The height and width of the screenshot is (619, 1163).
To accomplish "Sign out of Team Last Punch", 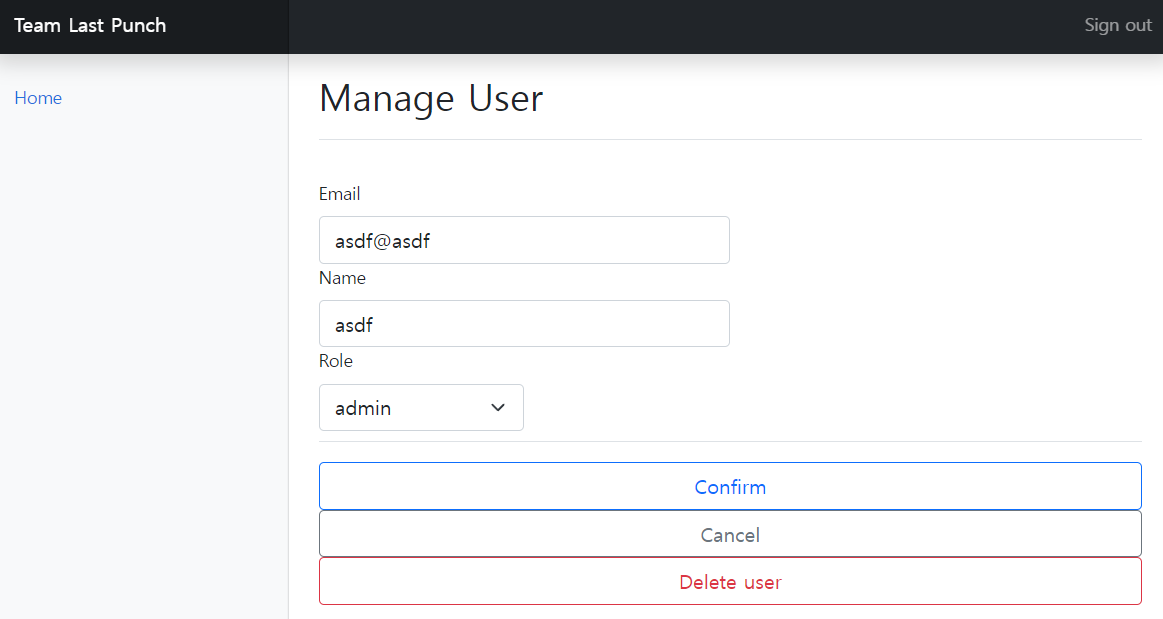I will (1117, 25).
